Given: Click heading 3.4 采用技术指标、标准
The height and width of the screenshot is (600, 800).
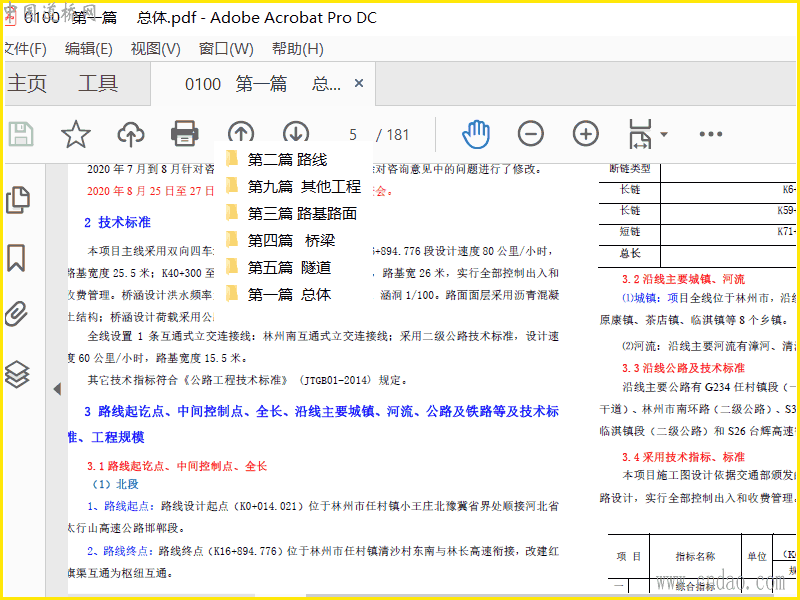Looking at the screenshot, I should click(683, 457).
